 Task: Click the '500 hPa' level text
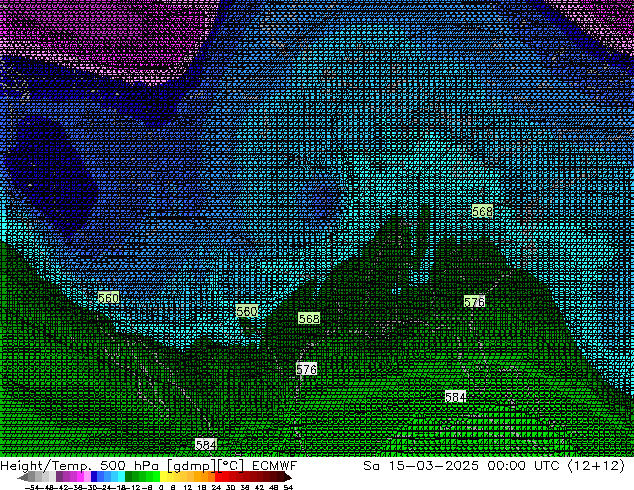click(x=131, y=466)
